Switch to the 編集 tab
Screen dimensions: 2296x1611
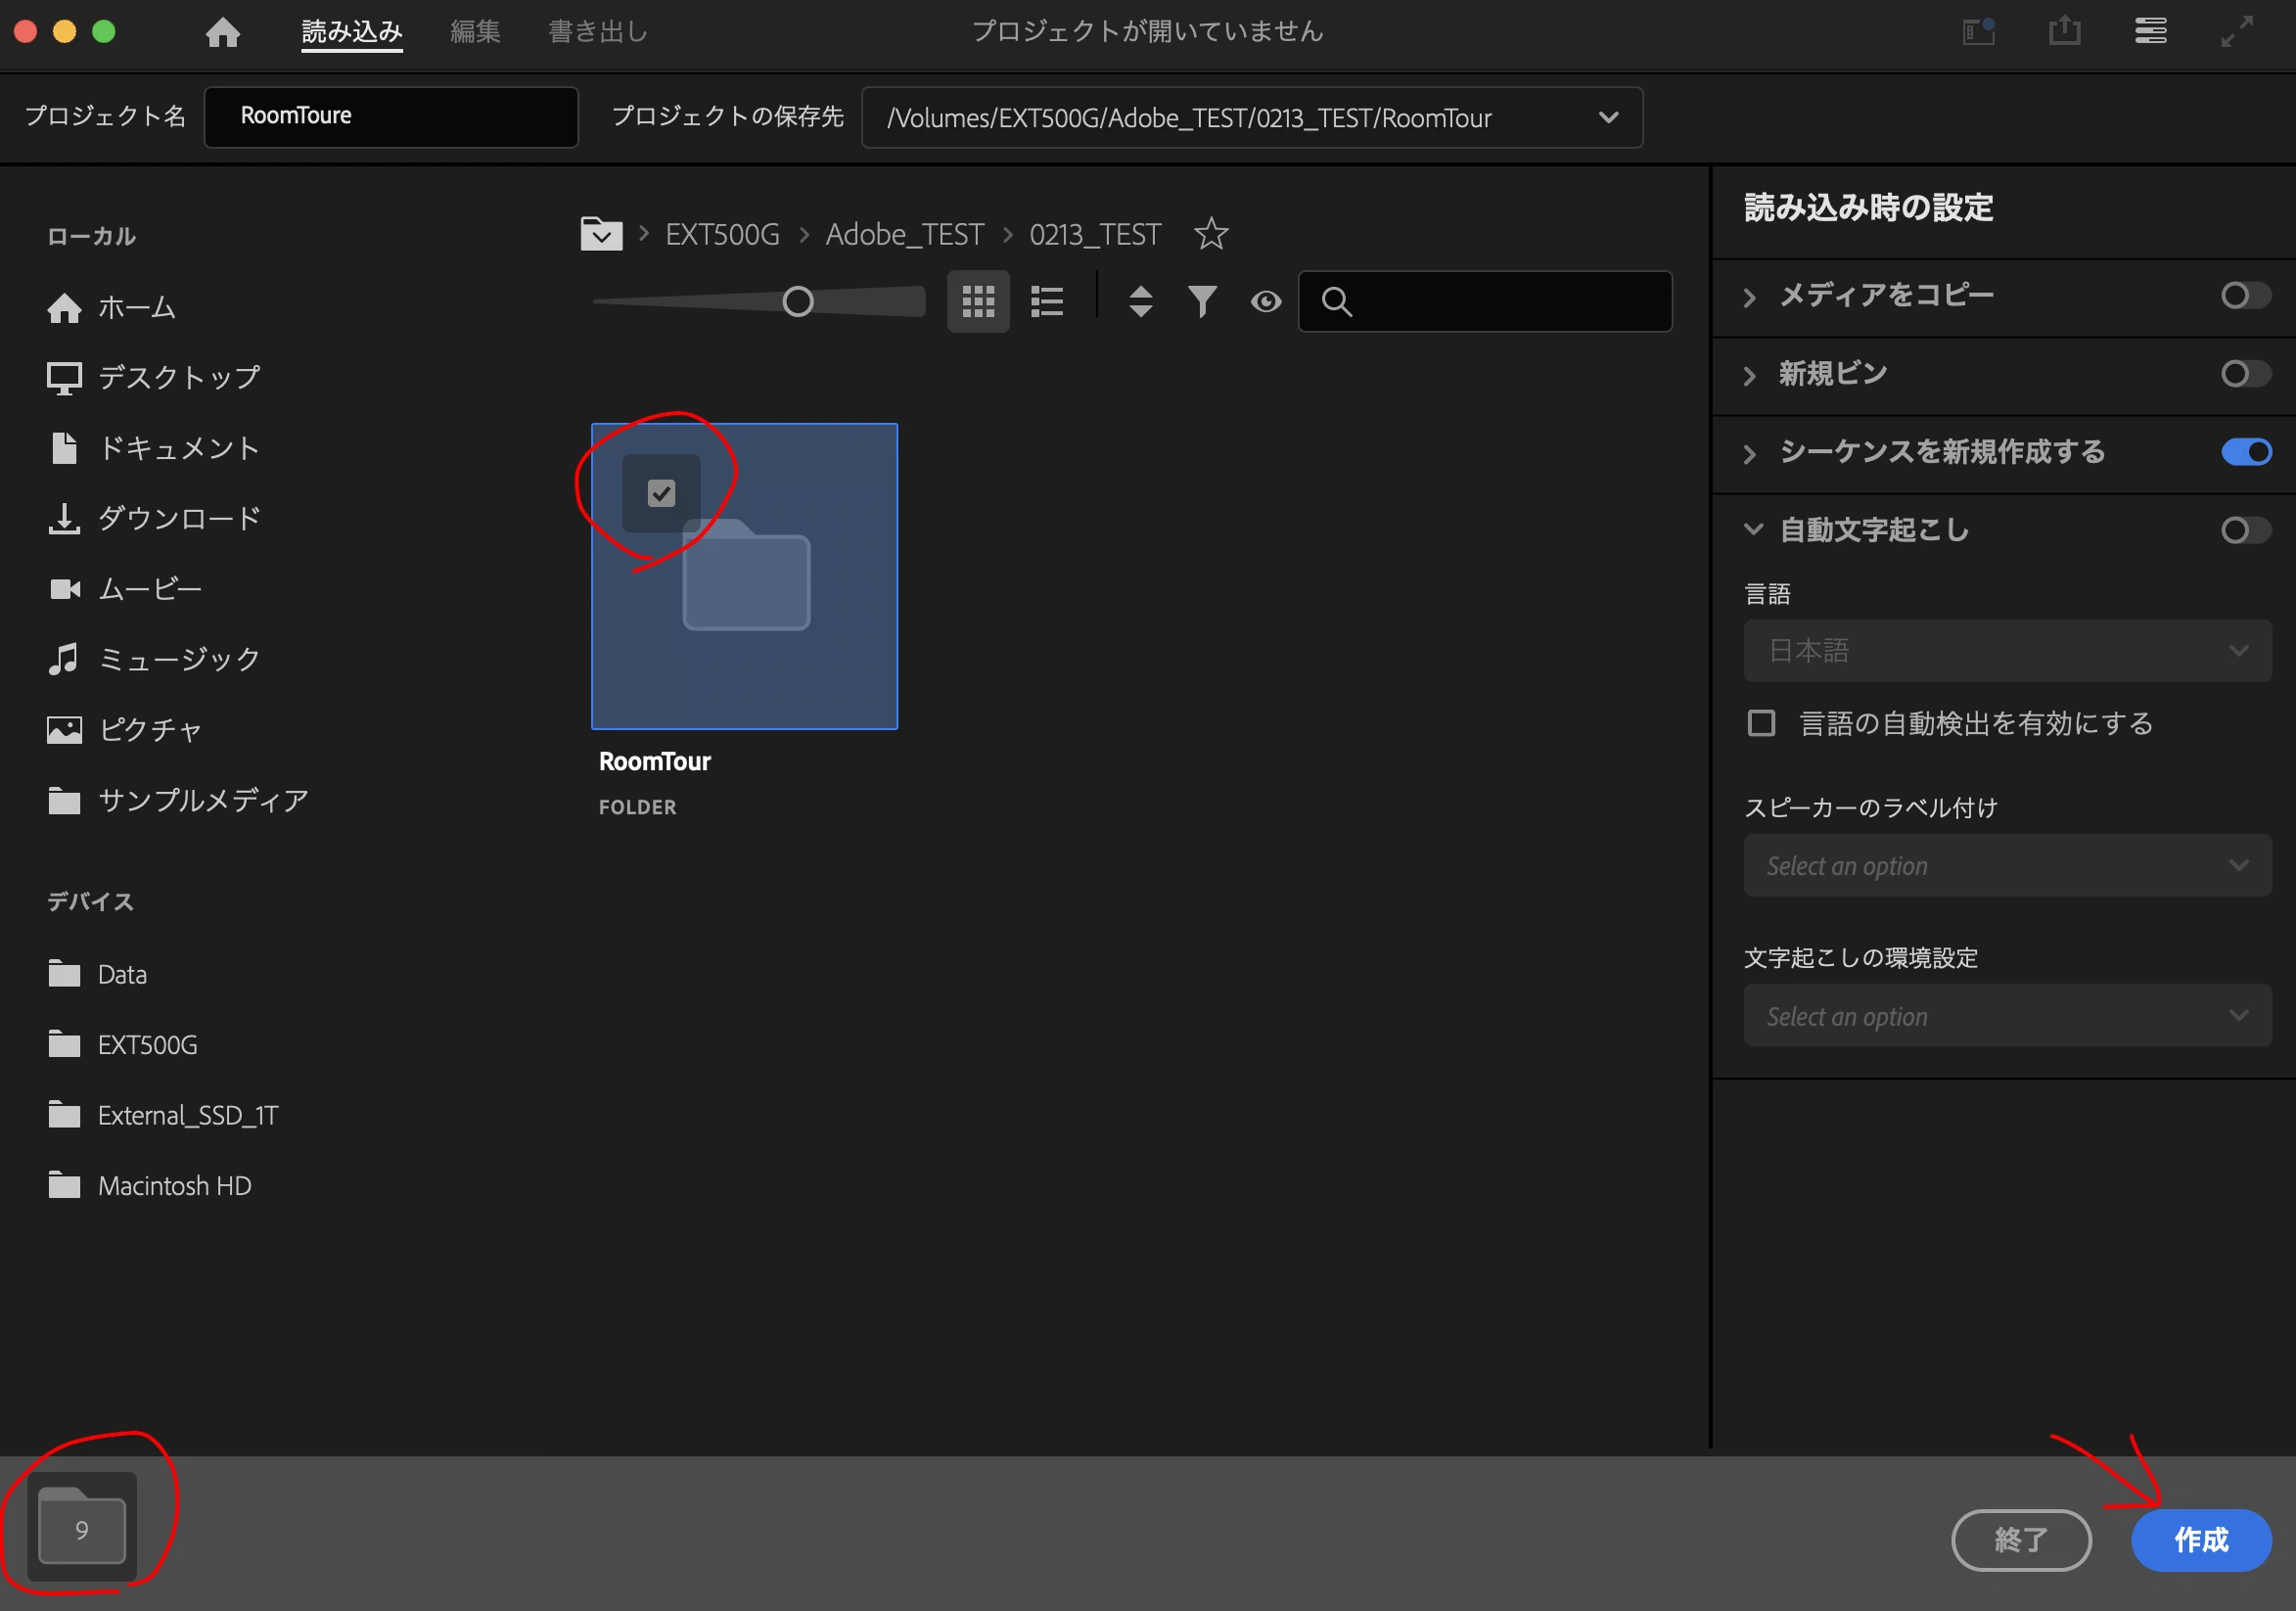pyautogui.click(x=475, y=32)
